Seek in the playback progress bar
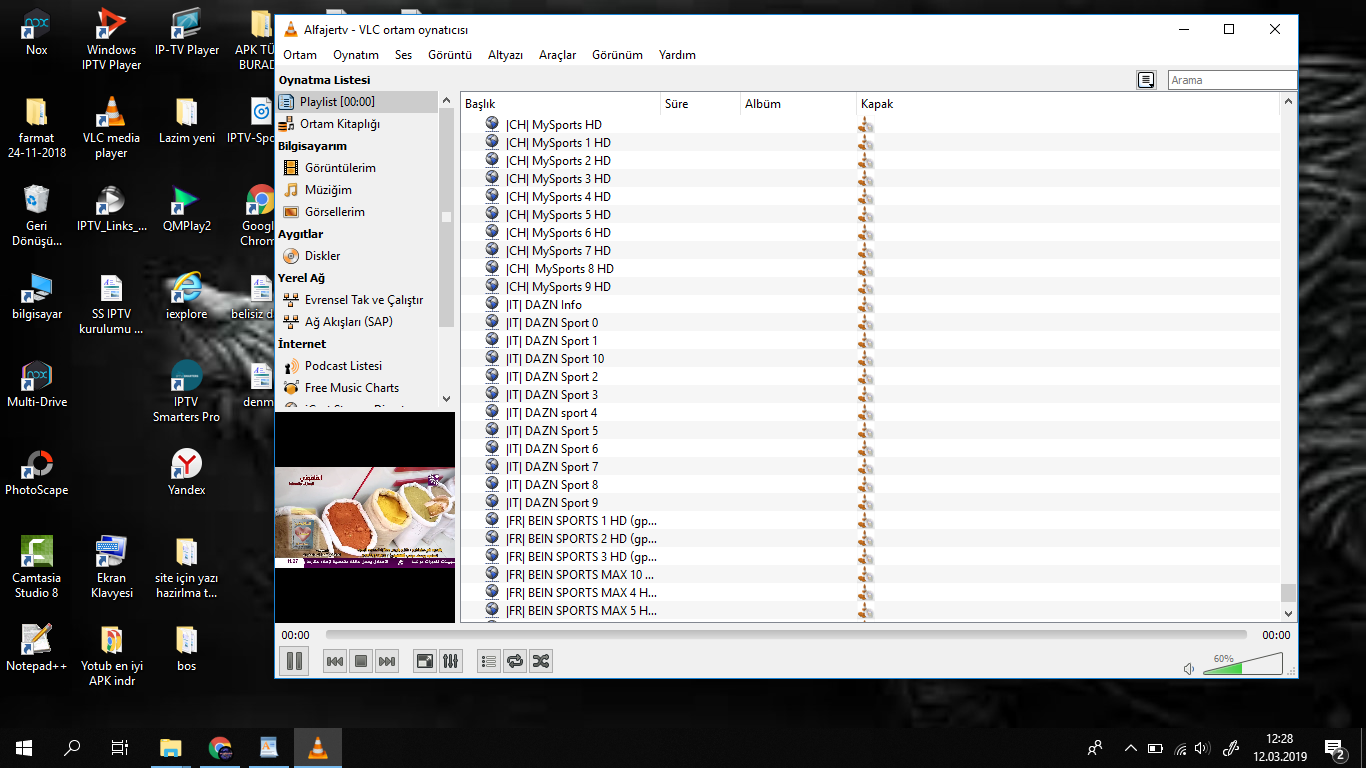Screen dimensions: 1366x768 coord(786,634)
